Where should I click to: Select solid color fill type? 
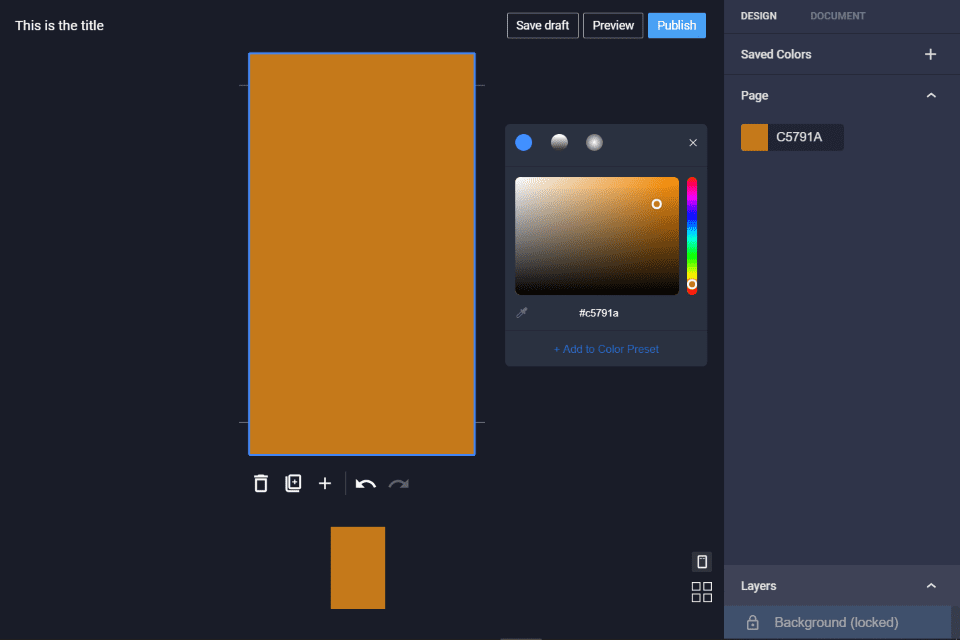click(x=524, y=143)
